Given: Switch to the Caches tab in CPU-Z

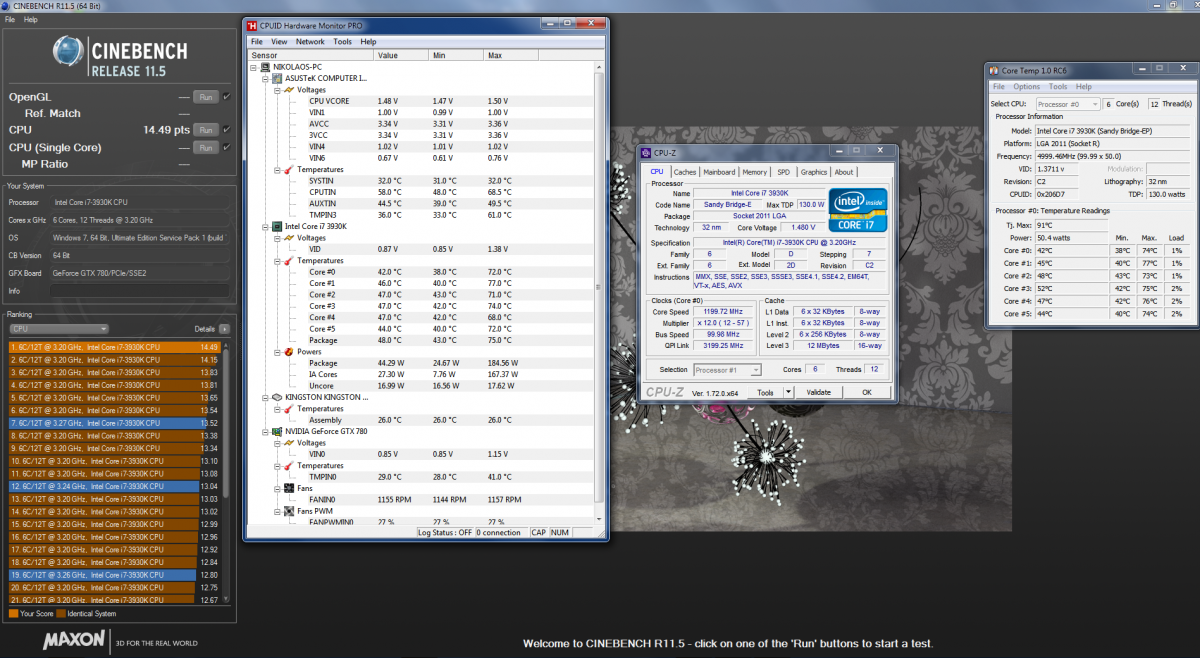Looking at the screenshot, I should (685, 172).
